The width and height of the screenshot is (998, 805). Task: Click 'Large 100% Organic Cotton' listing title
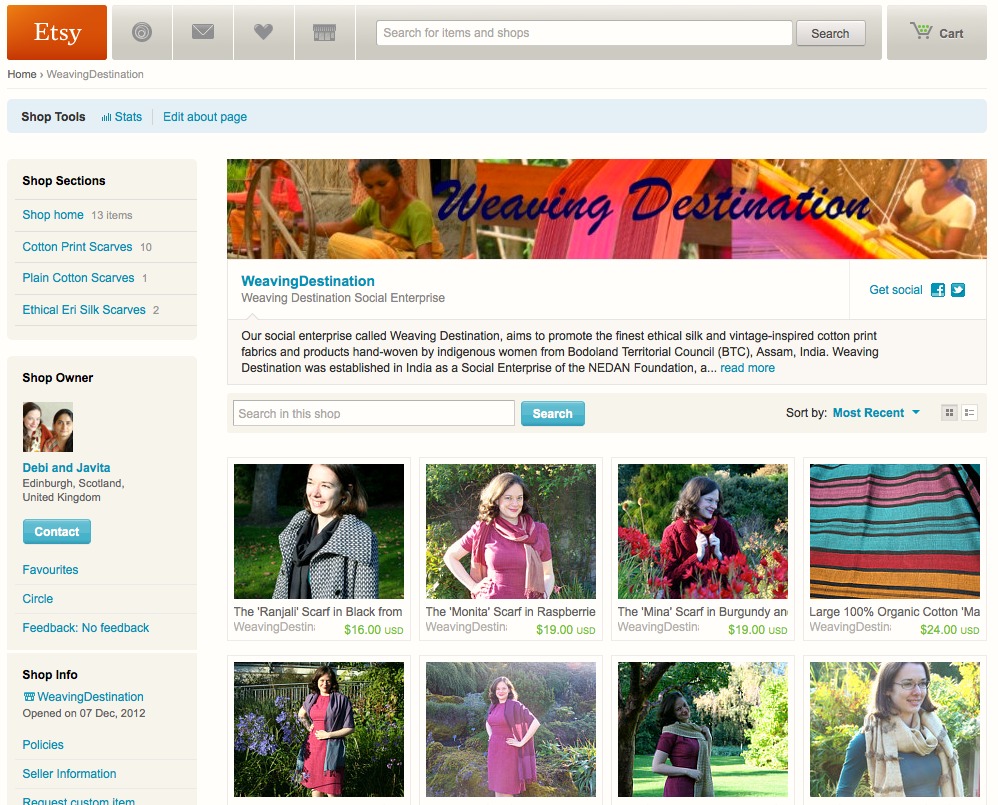pyautogui.click(x=894, y=612)
